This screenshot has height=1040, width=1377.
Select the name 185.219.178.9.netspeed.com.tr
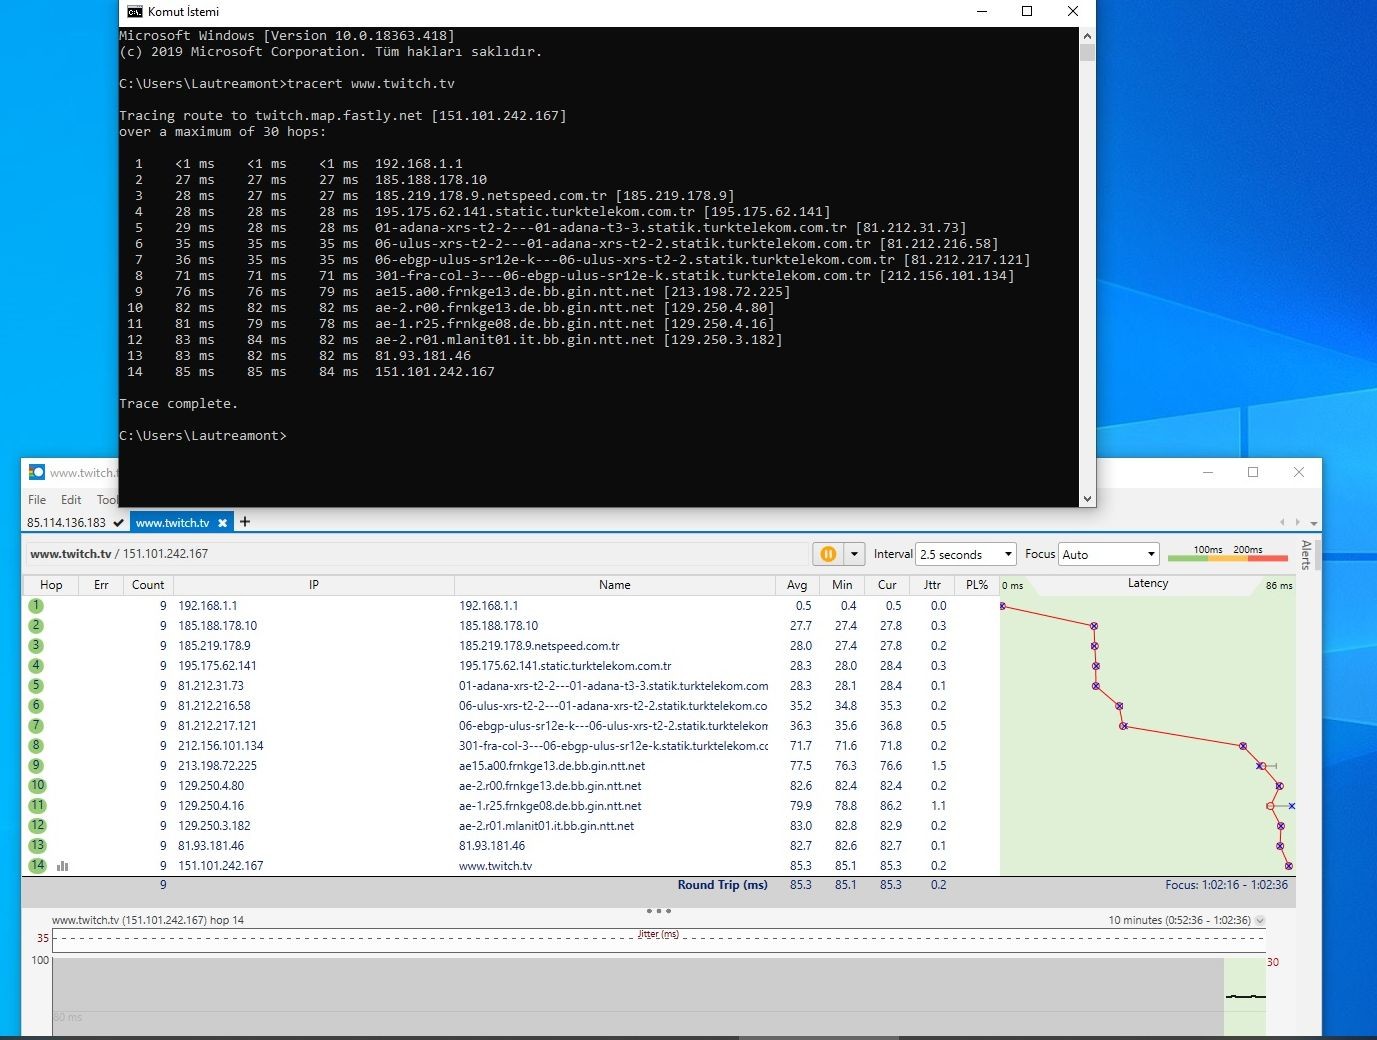tap(539, 646)
